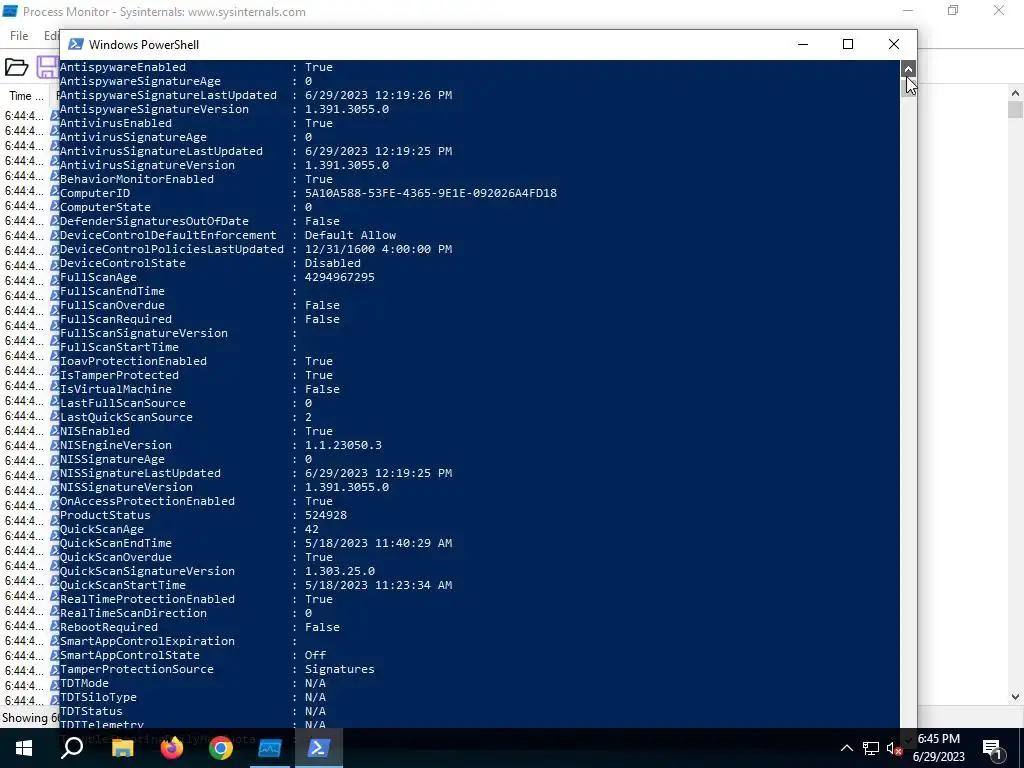
Task: Click the 'Default Allow' value
Action: pos(350,235)
